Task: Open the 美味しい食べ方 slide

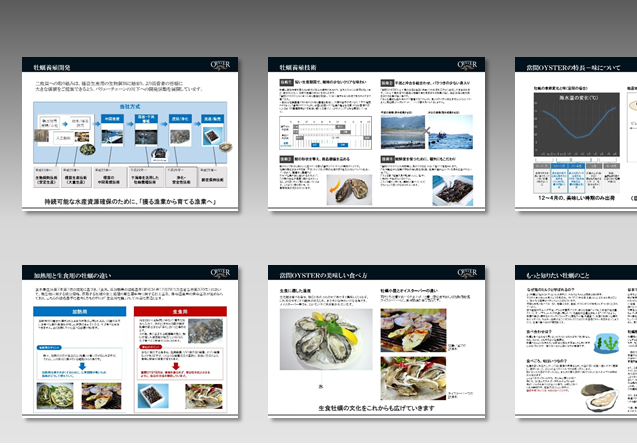Action: point(376,341)
